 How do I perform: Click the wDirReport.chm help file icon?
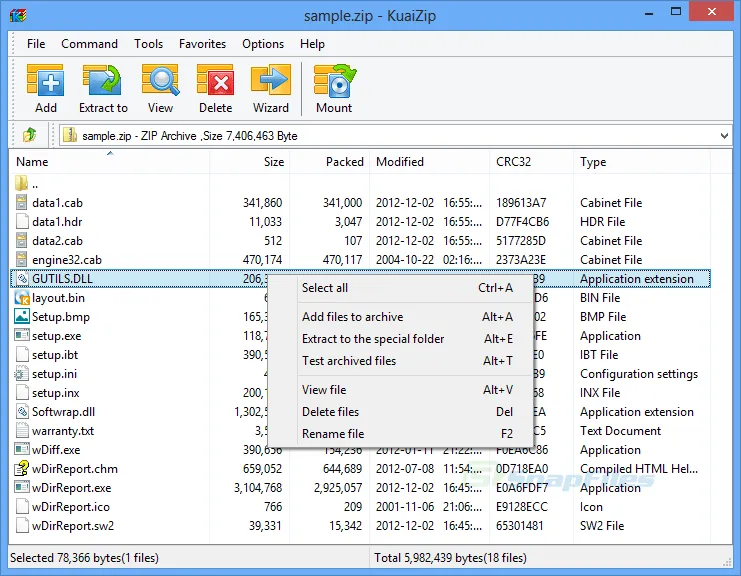click(22, 468)
